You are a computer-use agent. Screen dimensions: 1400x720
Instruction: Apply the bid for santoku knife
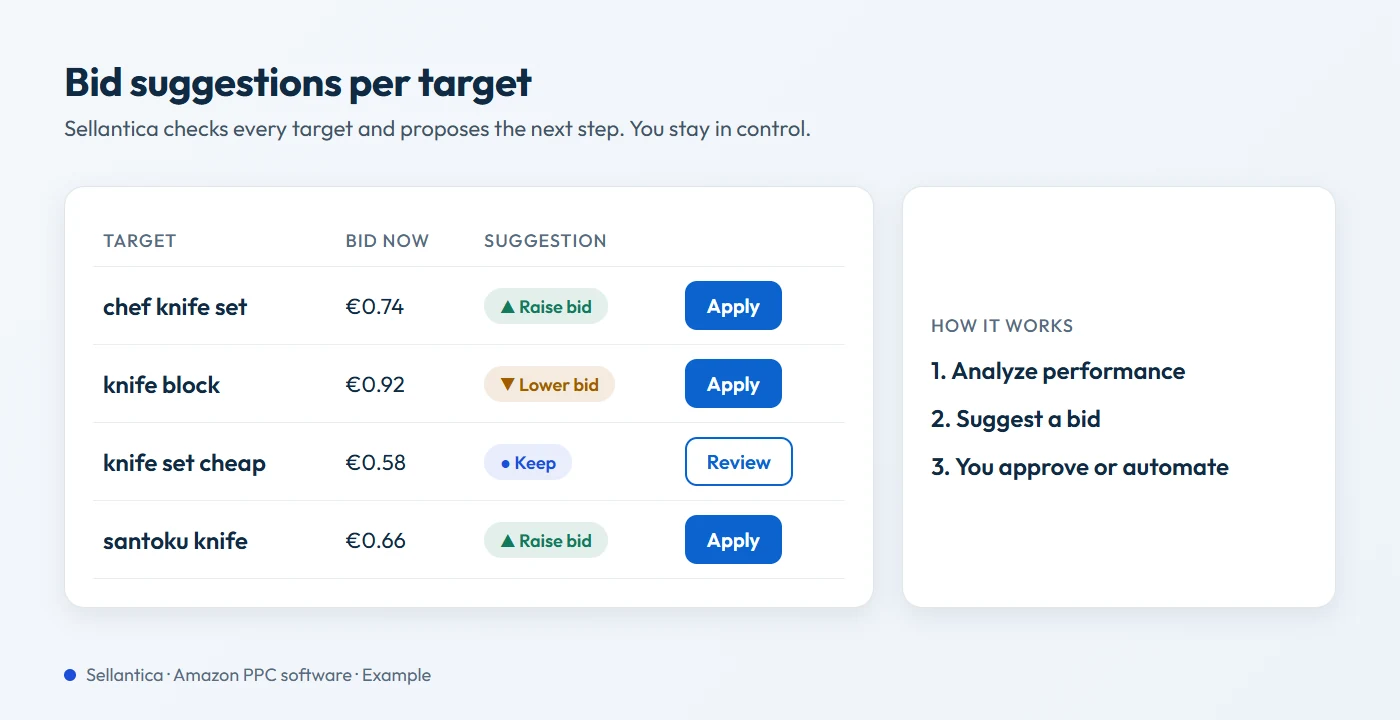coord(733,540)
